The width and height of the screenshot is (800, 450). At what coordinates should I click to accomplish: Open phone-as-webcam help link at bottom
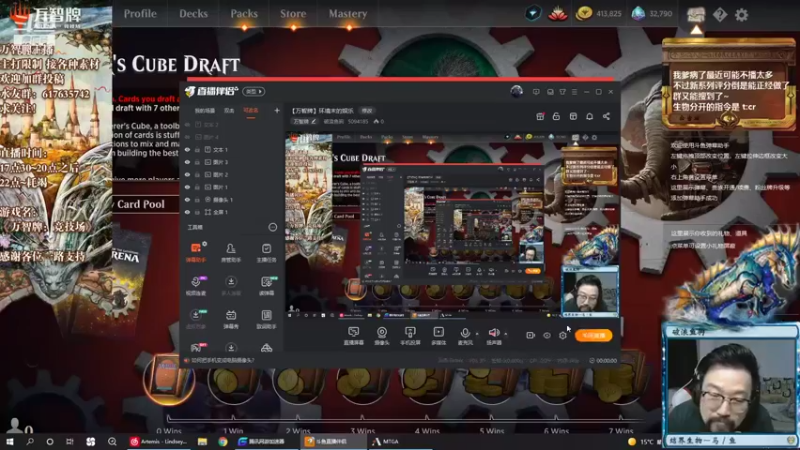point(221,360)
